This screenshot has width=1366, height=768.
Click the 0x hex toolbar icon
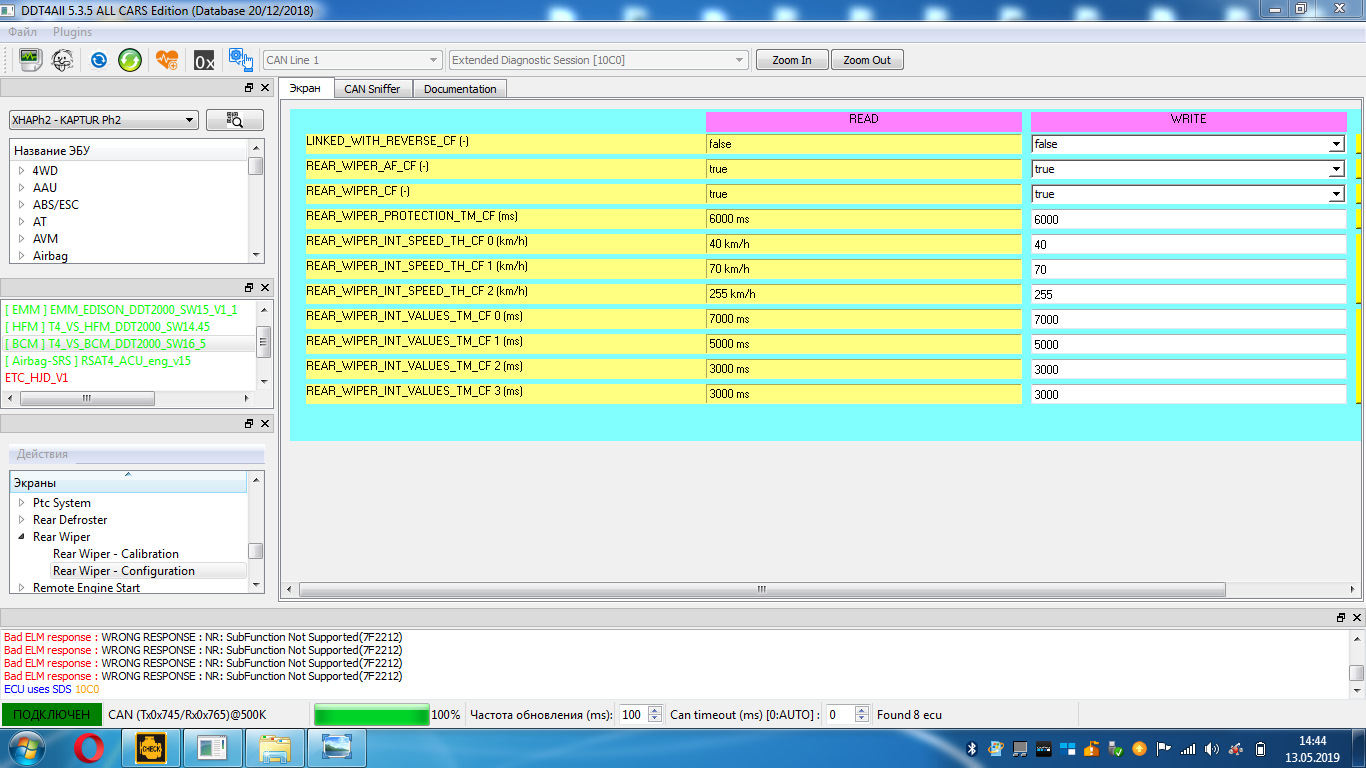click(x=204, y=60)
